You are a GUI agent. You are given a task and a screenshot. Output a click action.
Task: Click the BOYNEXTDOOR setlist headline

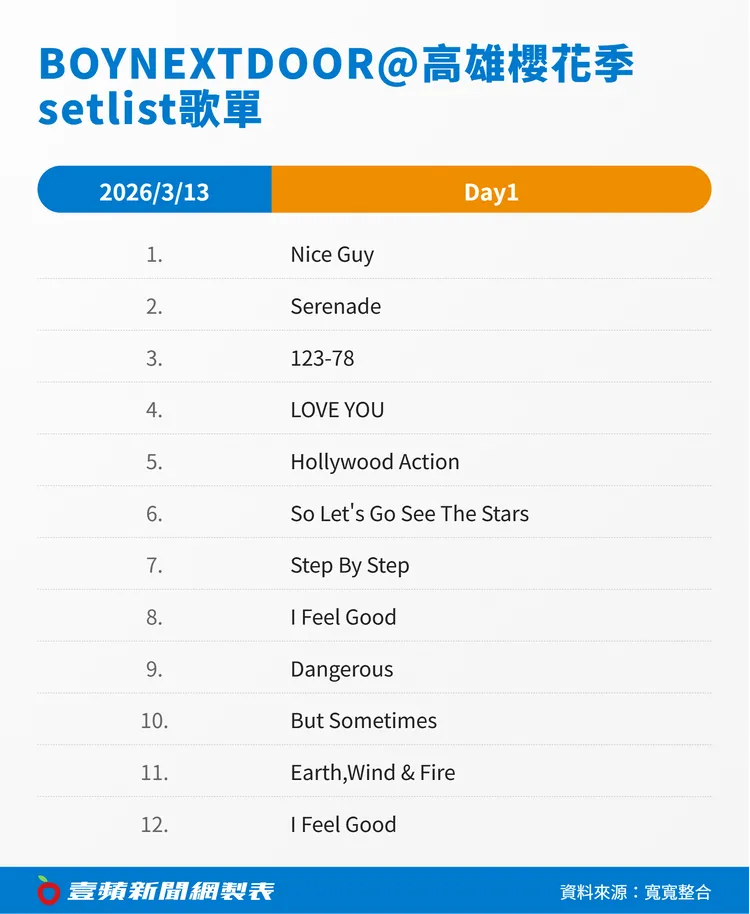[x=336, y=86]
